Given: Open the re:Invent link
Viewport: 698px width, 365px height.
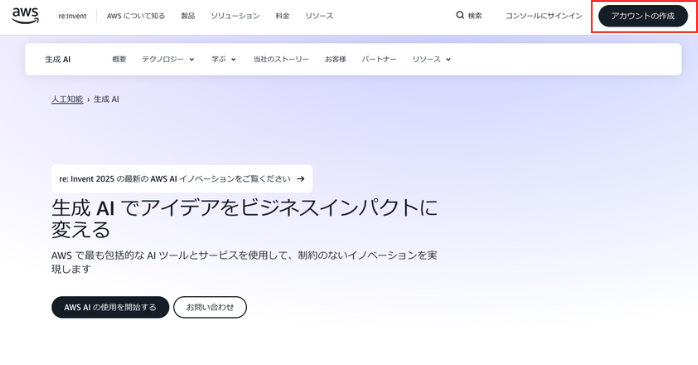Looking at the screenshot, I should coord(73,16).
